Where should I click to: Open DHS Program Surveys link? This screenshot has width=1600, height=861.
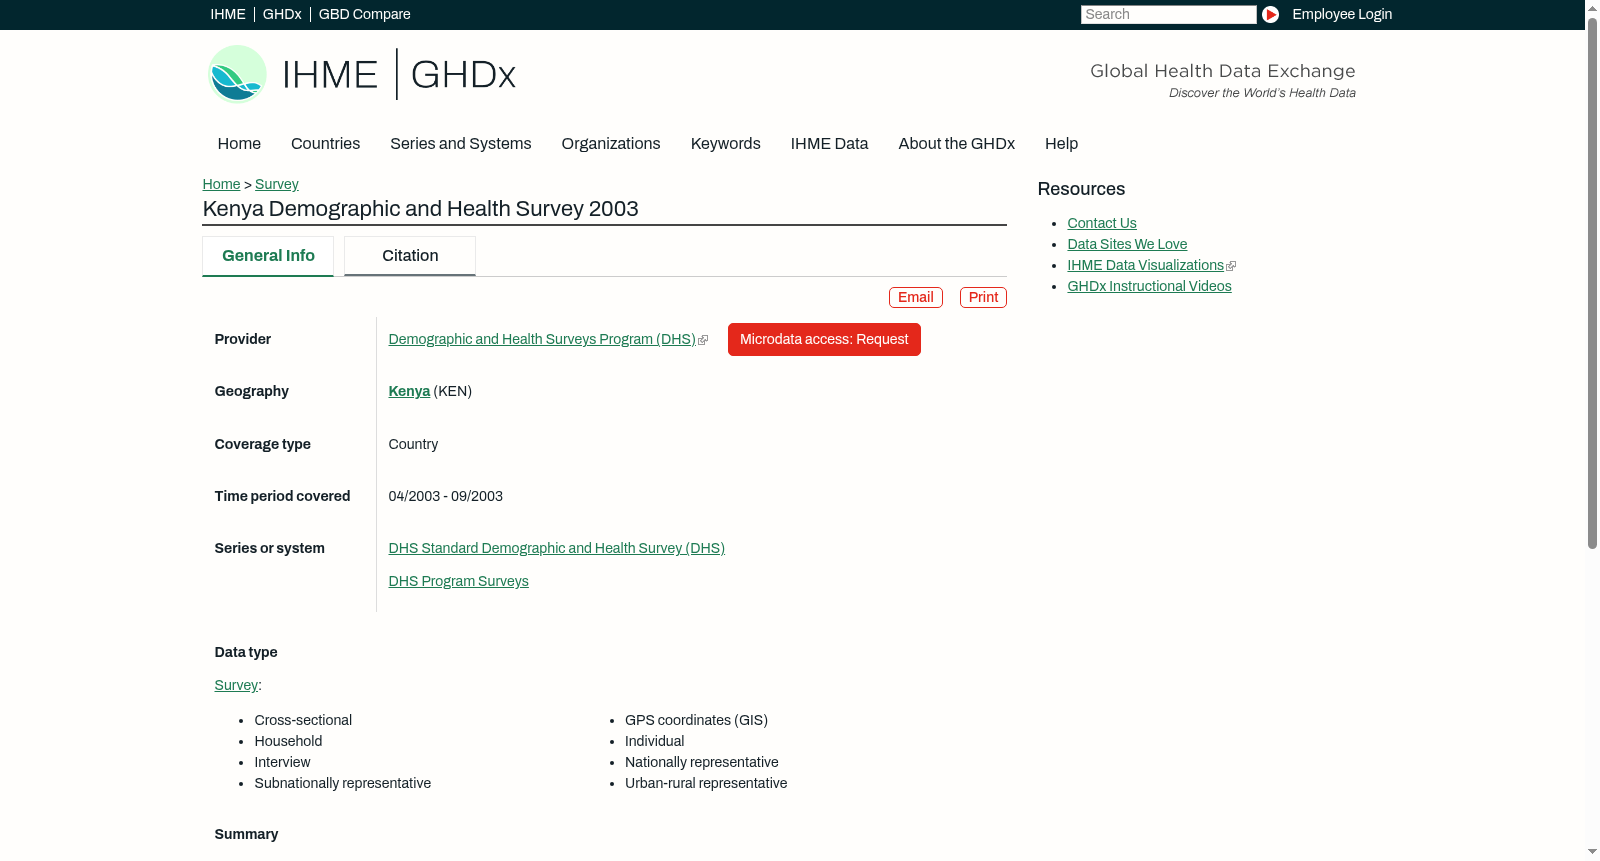tap(459, 582)
